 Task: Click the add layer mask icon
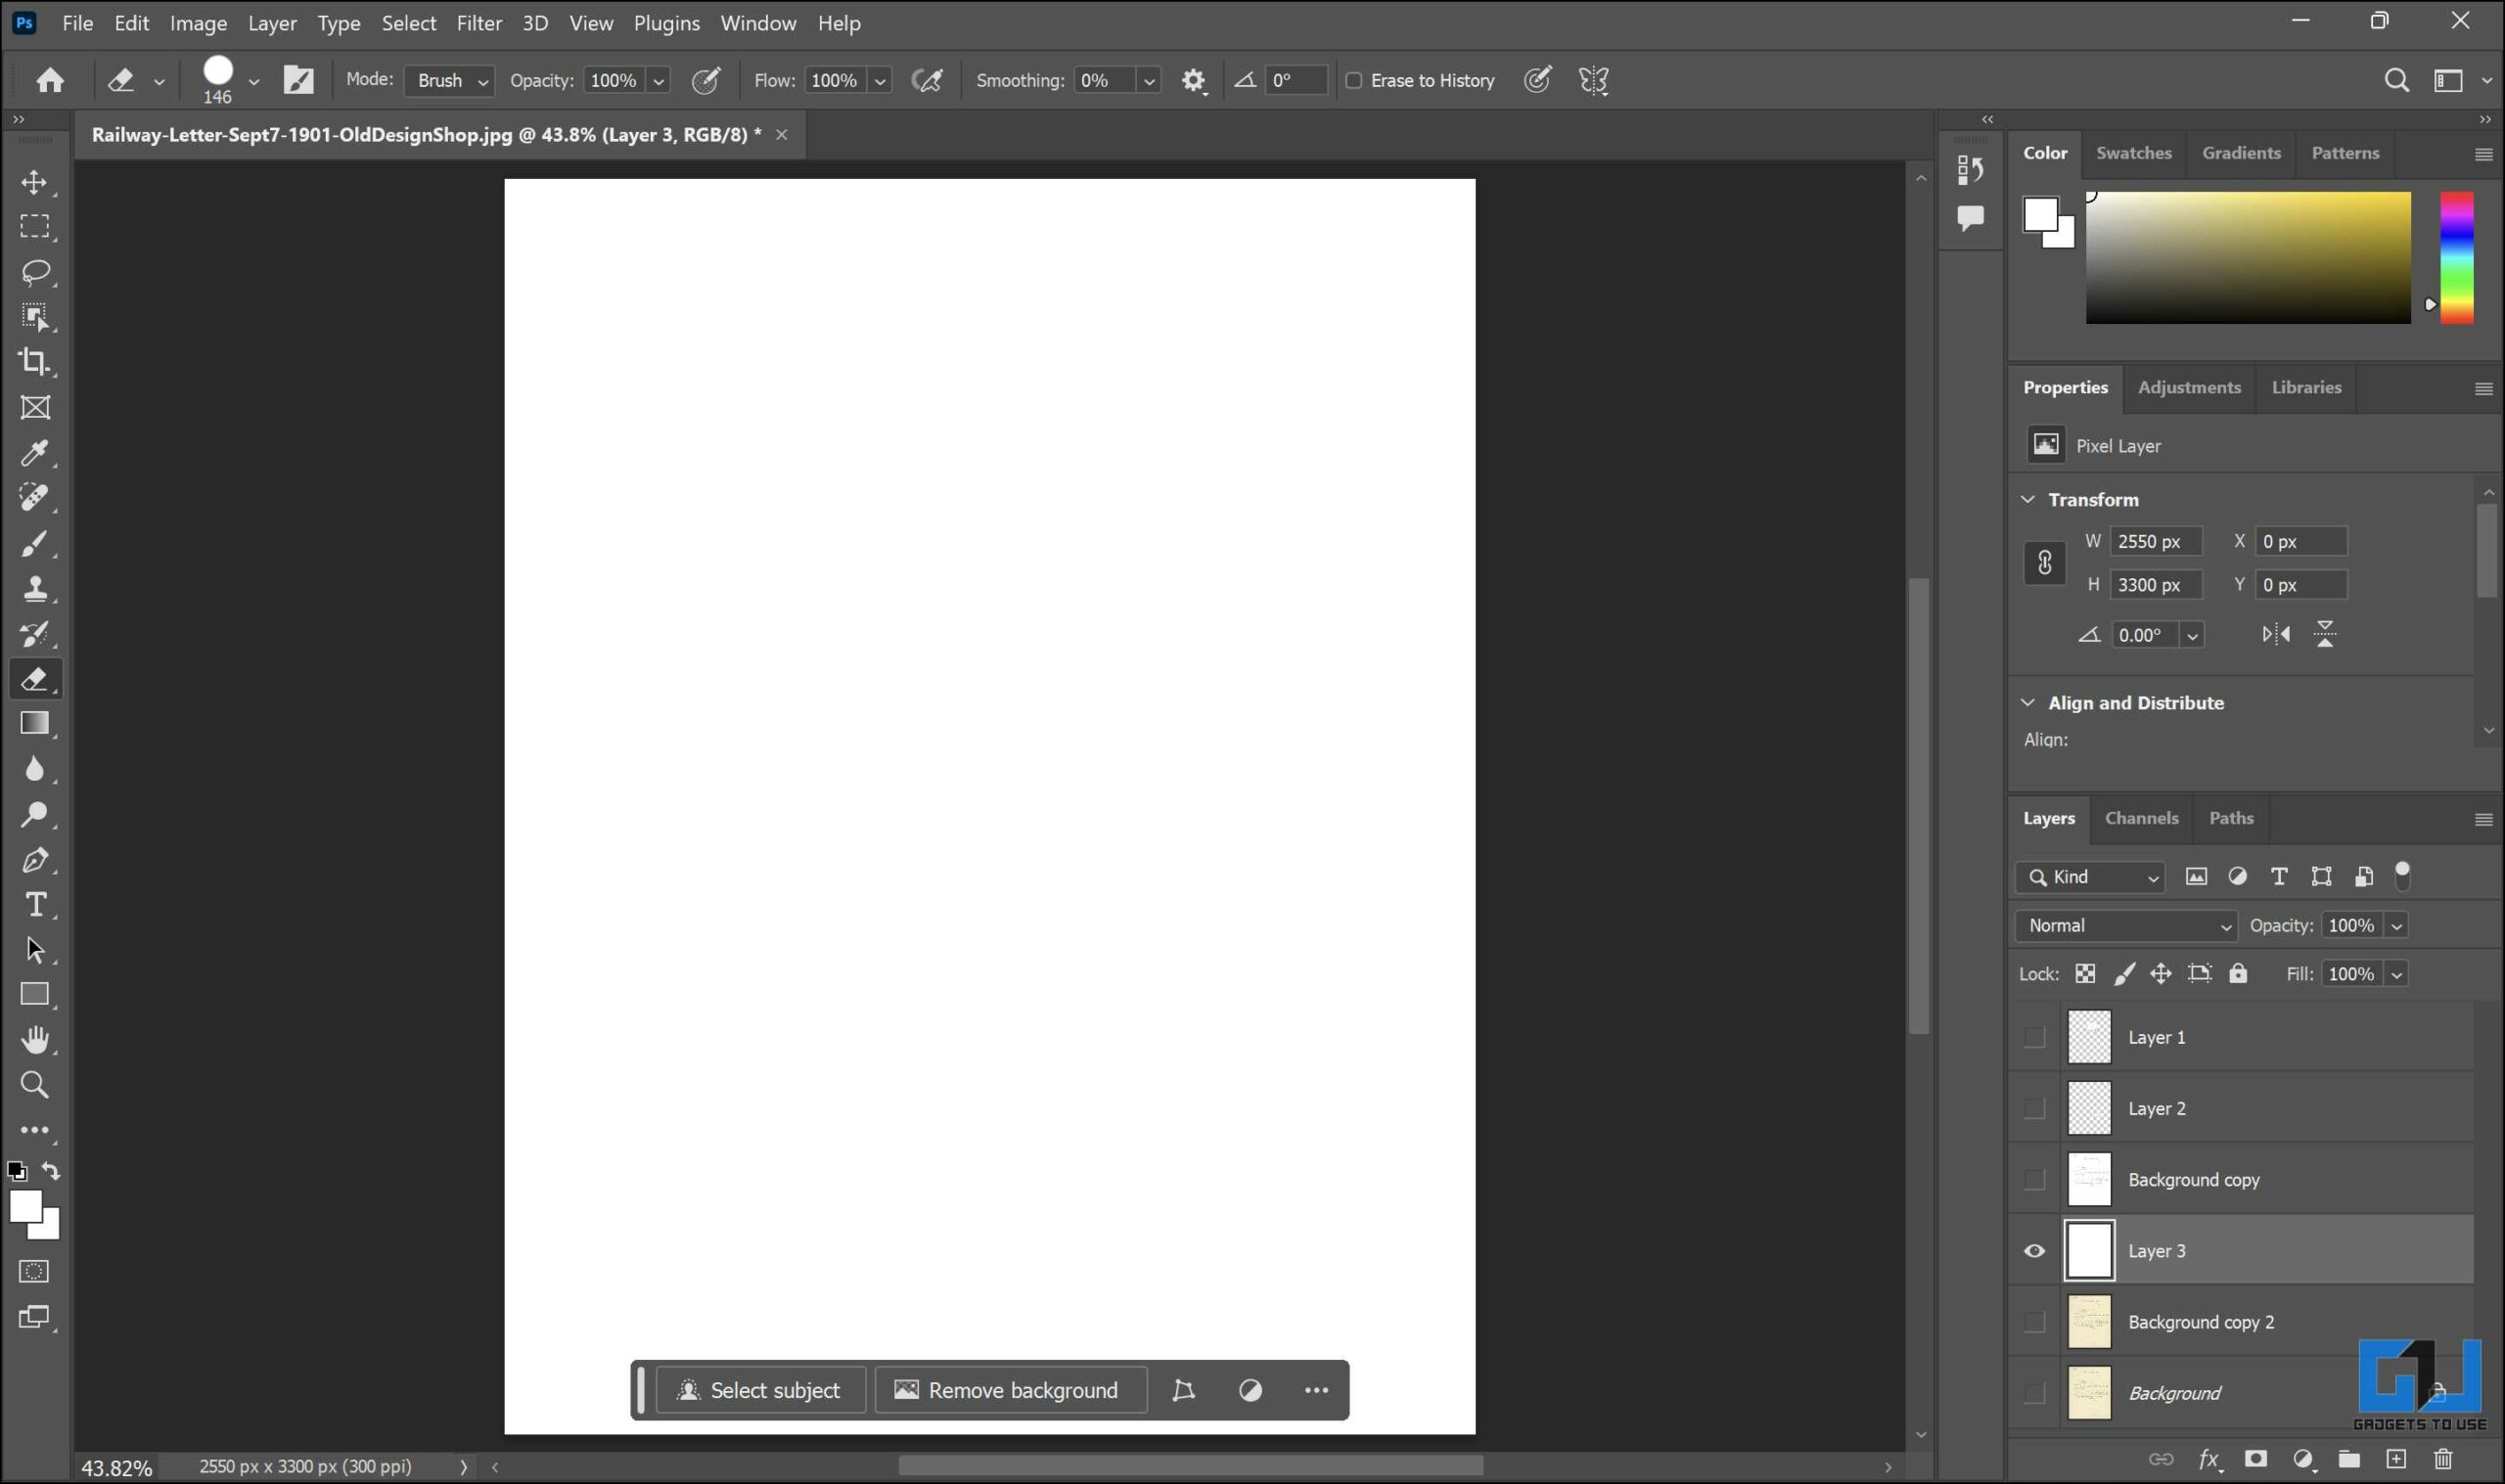click(x=2255, y=1459)
